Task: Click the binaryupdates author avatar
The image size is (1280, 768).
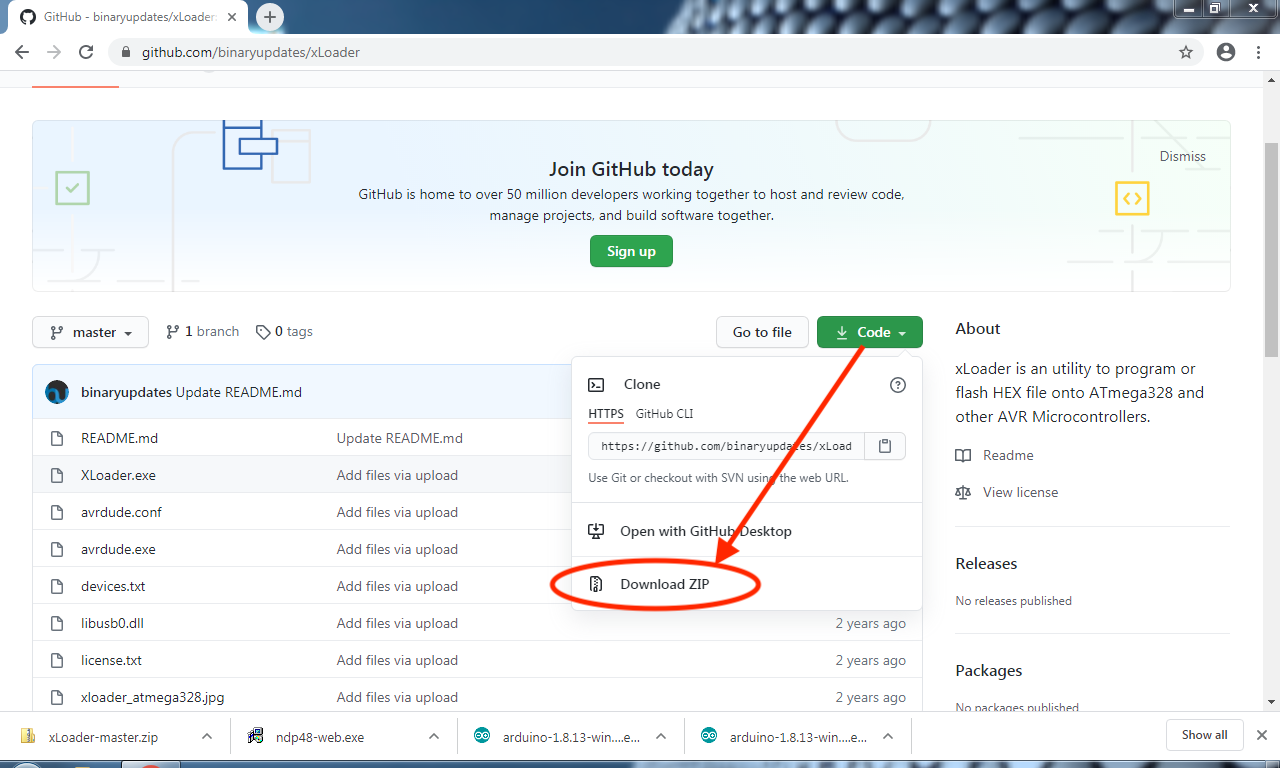Action: [x=57, y=392]
